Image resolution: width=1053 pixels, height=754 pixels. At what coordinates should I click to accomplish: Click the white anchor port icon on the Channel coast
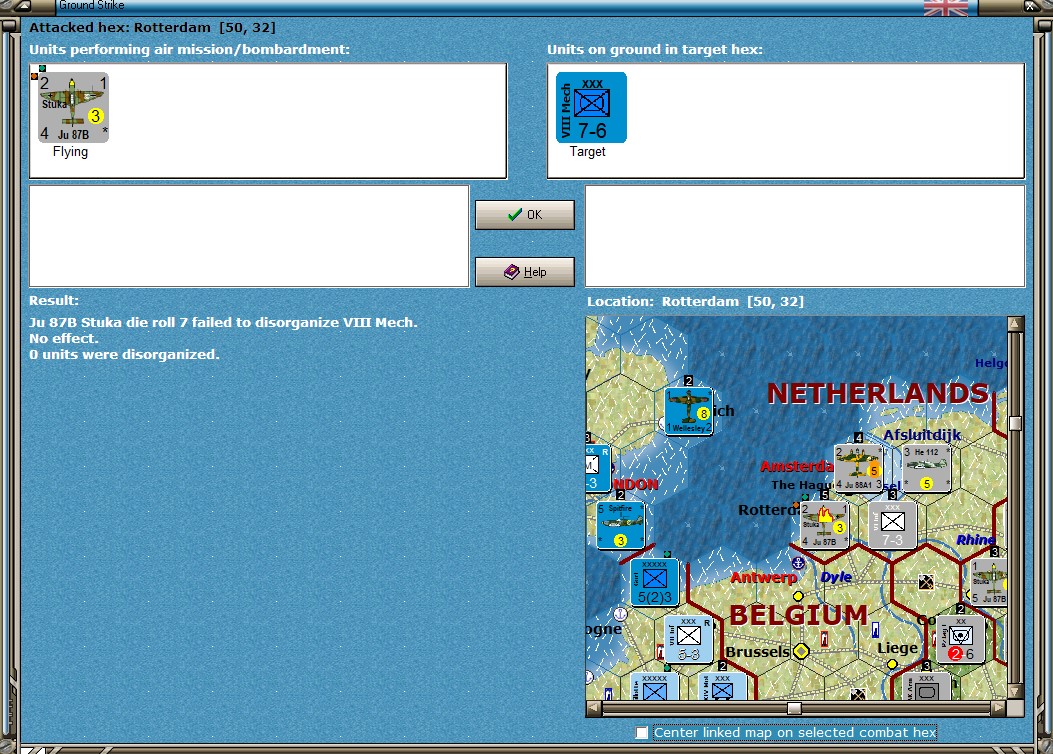tap(621, 614)
